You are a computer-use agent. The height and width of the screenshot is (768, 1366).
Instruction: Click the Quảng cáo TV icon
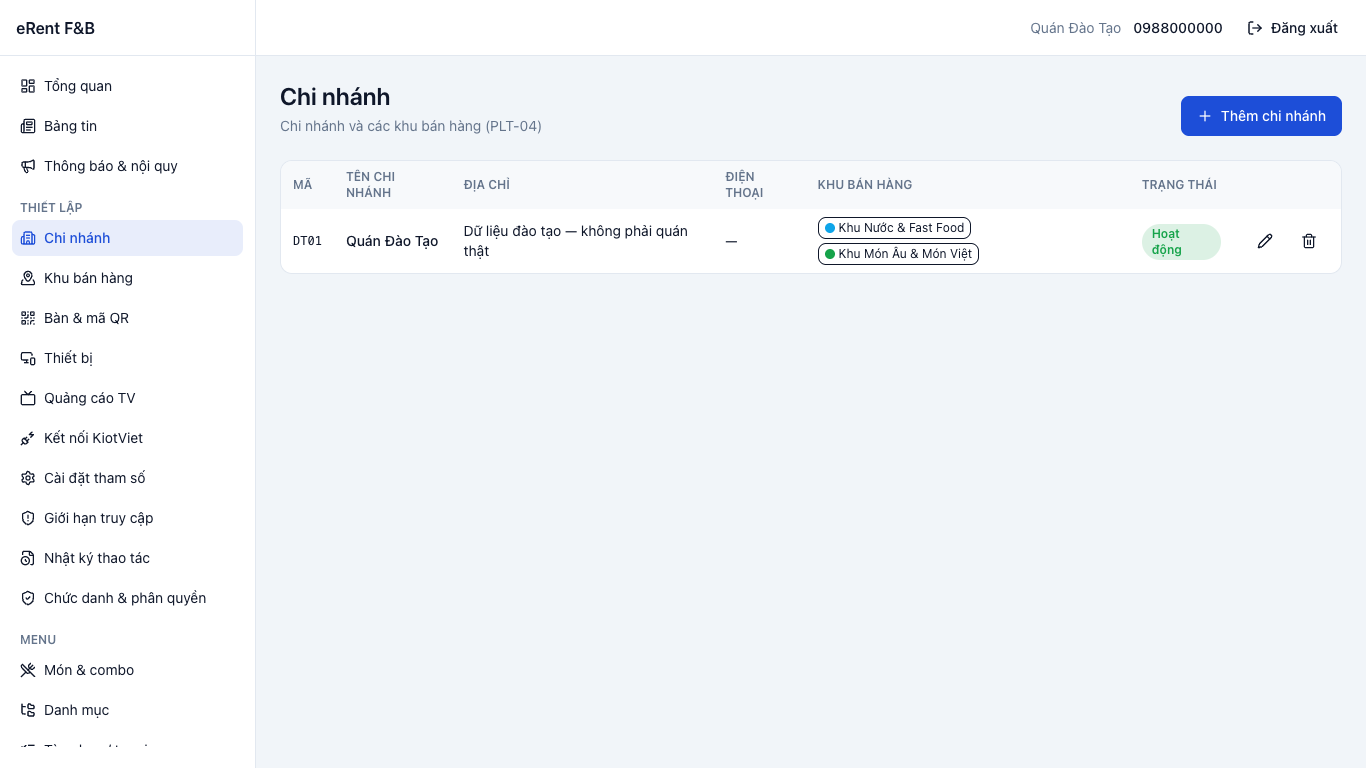[28, 398]
